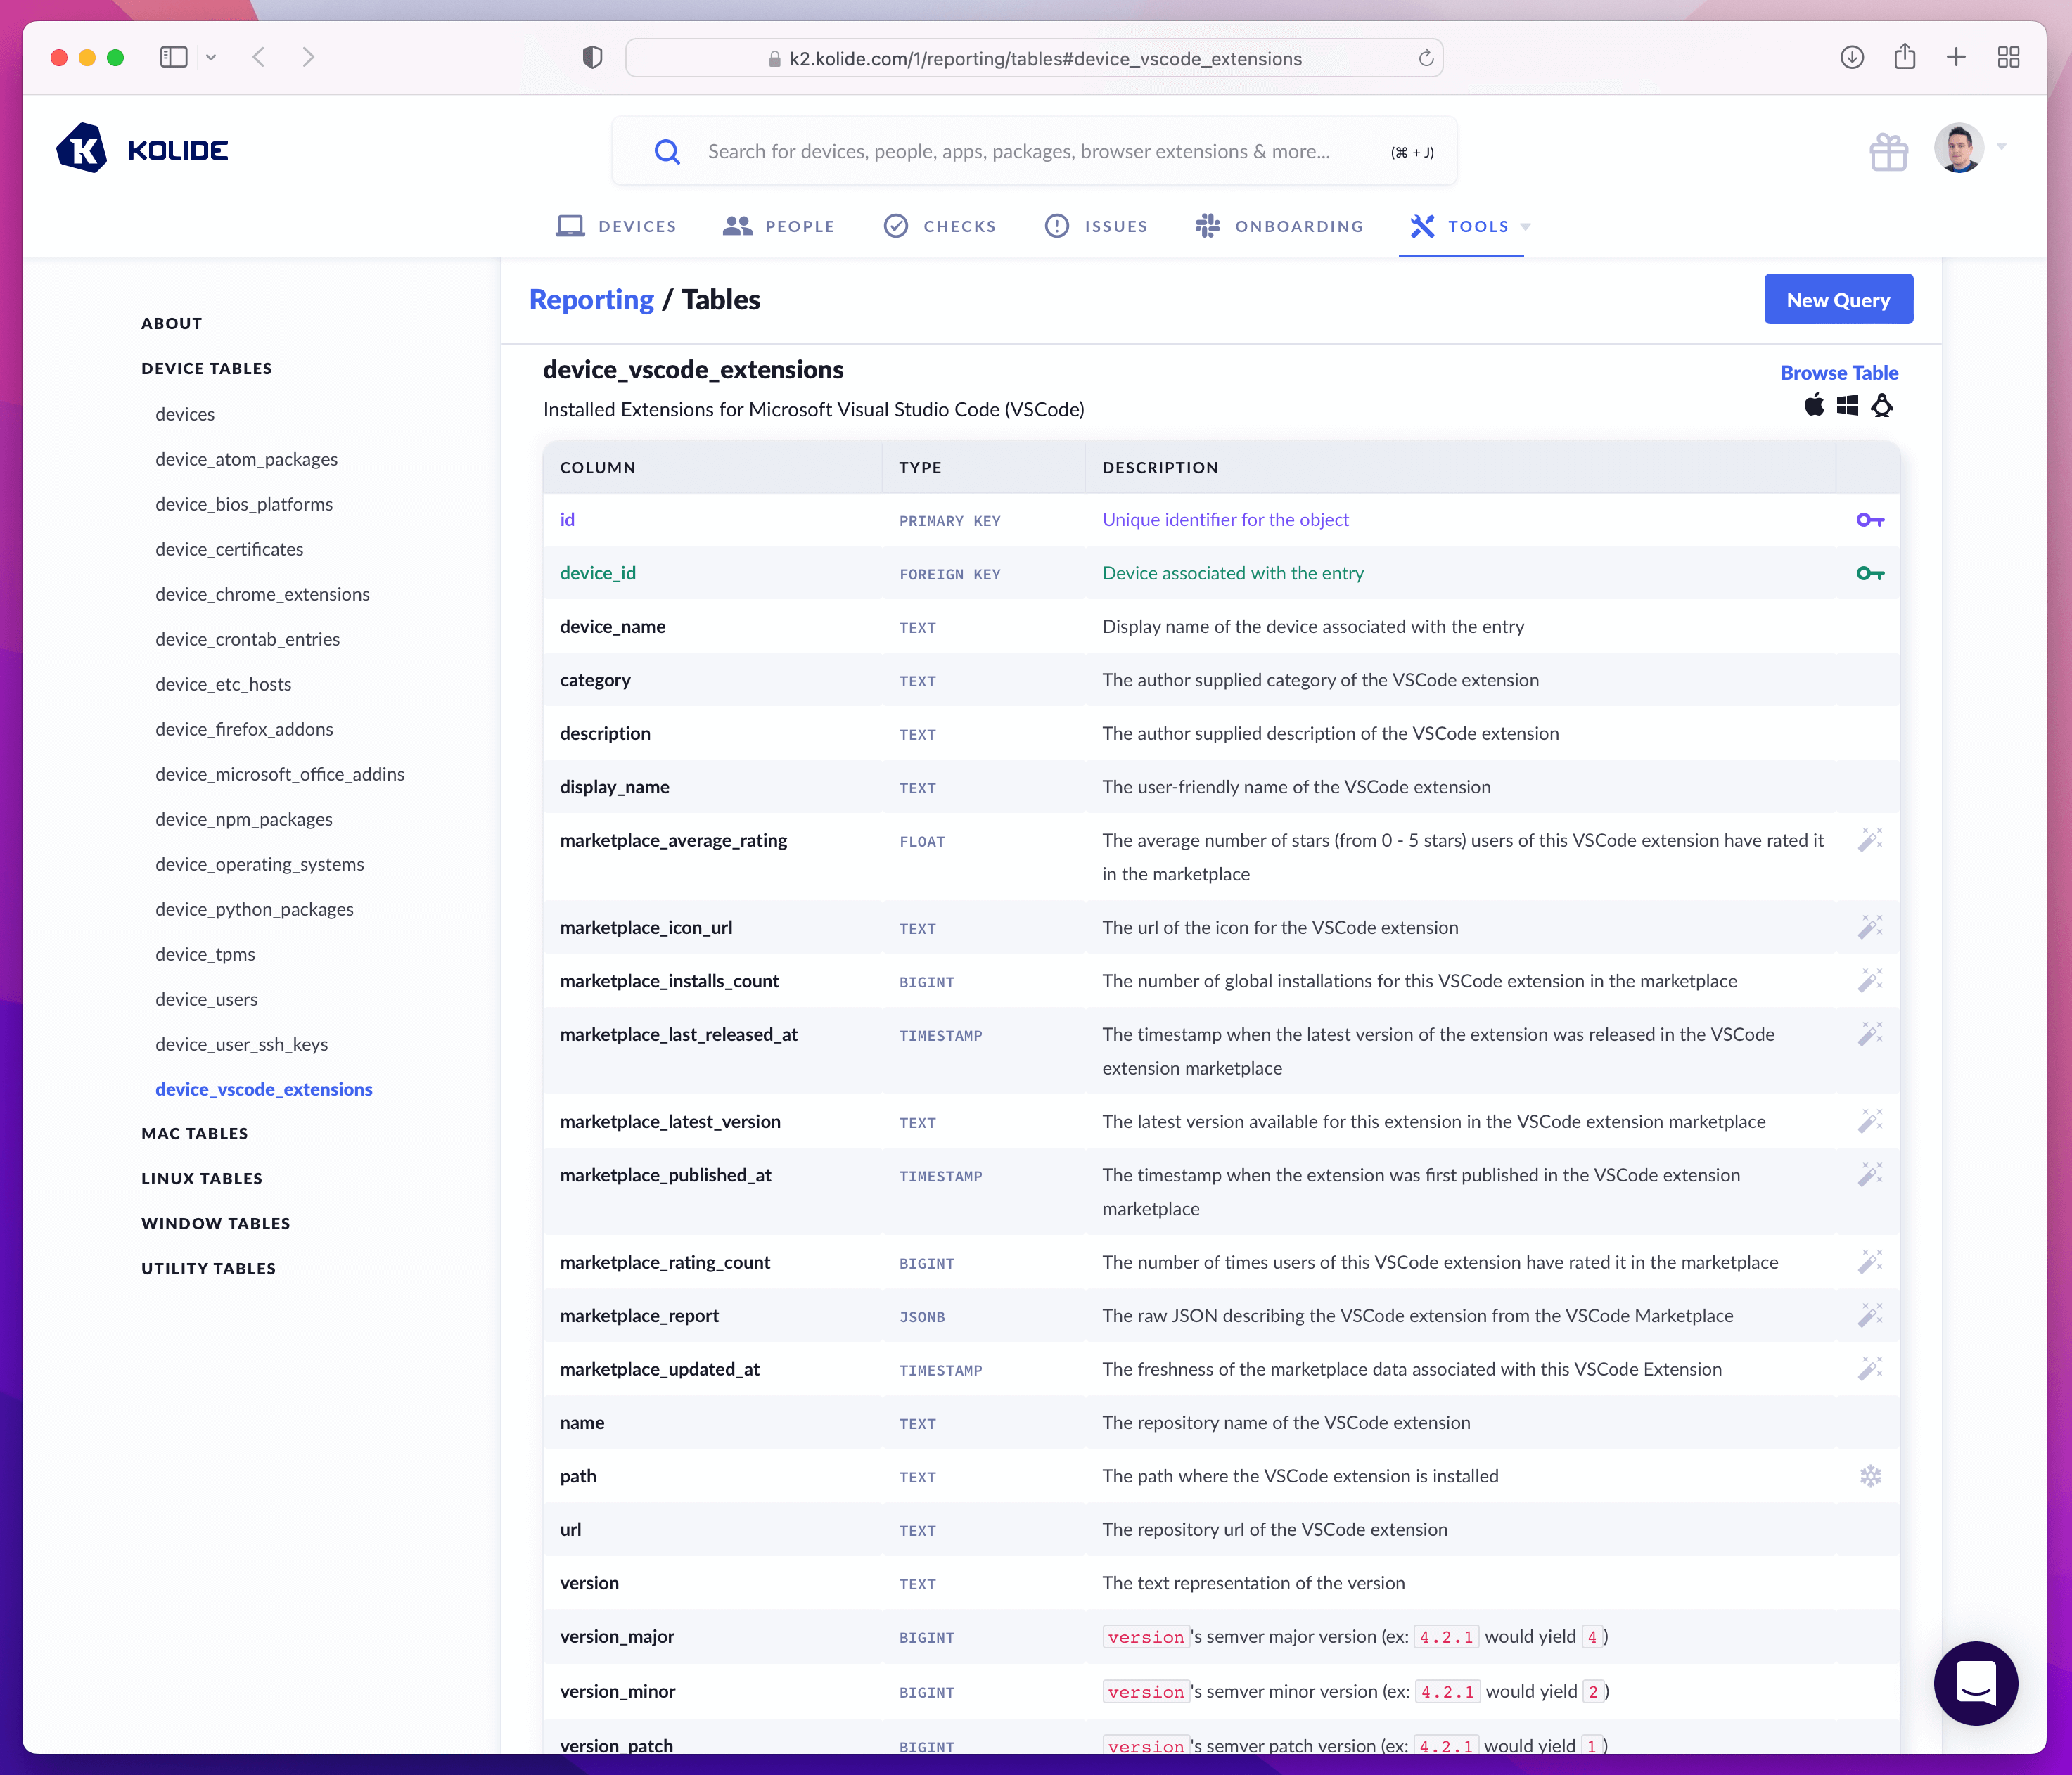Open the gift box rewards icon
2072x1775 pixels.
1888,152
